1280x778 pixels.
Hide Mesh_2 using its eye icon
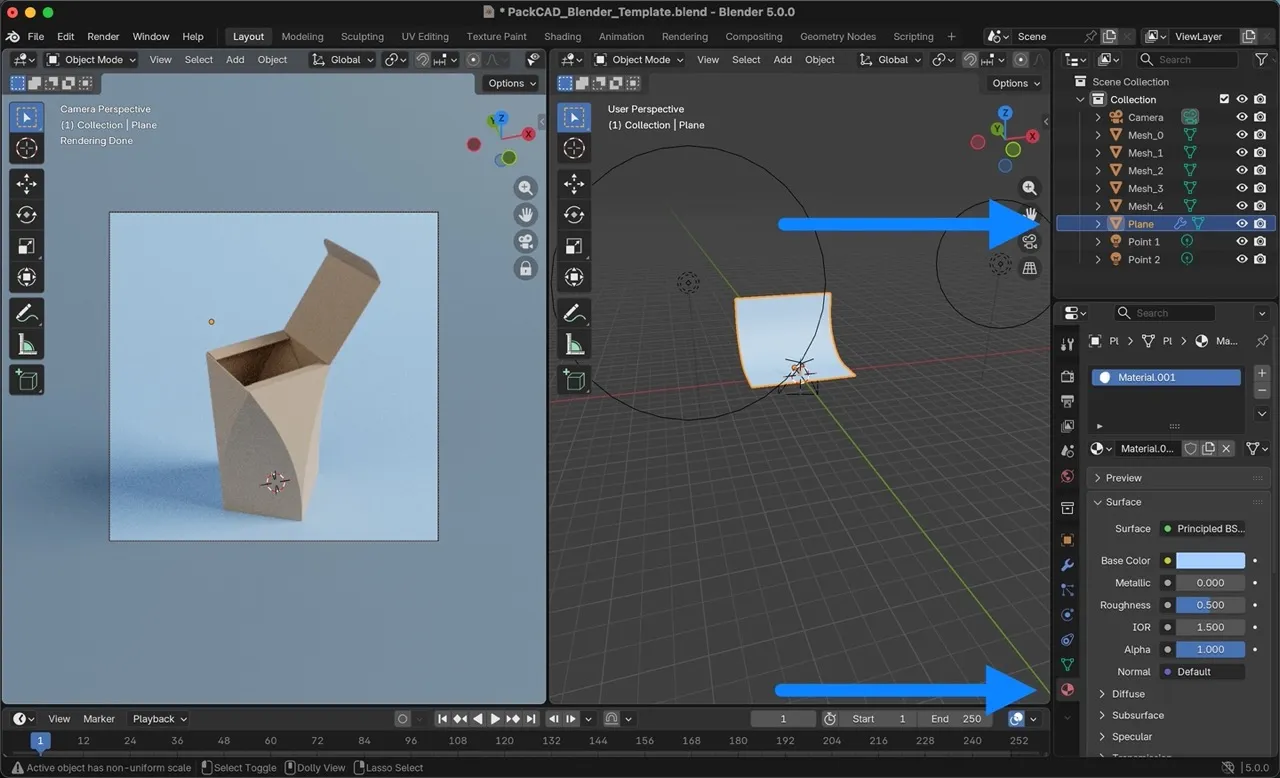point(1242,171)
